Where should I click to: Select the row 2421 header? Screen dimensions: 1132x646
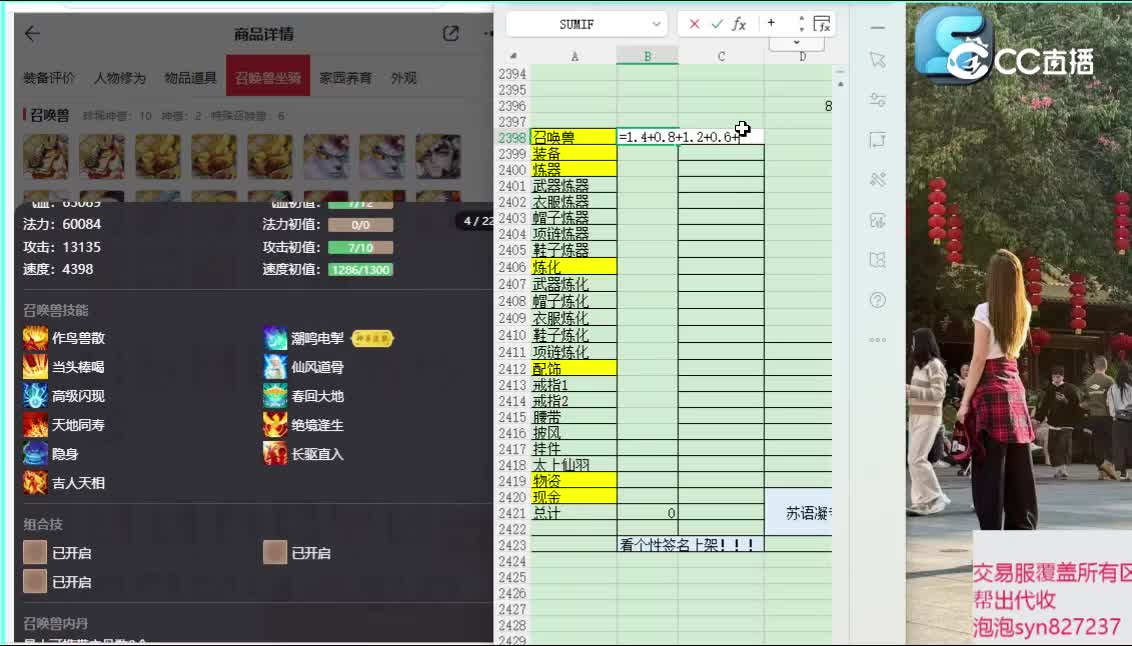point(512,513)
